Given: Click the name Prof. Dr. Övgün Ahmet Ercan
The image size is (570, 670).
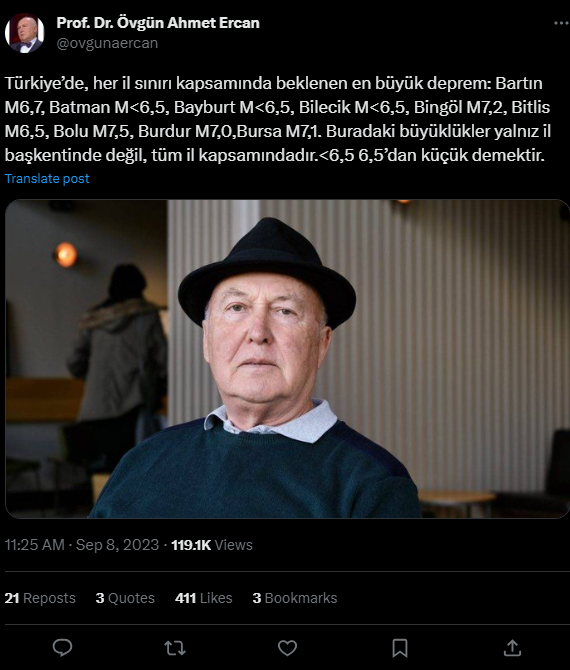Looking at the screenshot, I should click(x=158, y=23).
